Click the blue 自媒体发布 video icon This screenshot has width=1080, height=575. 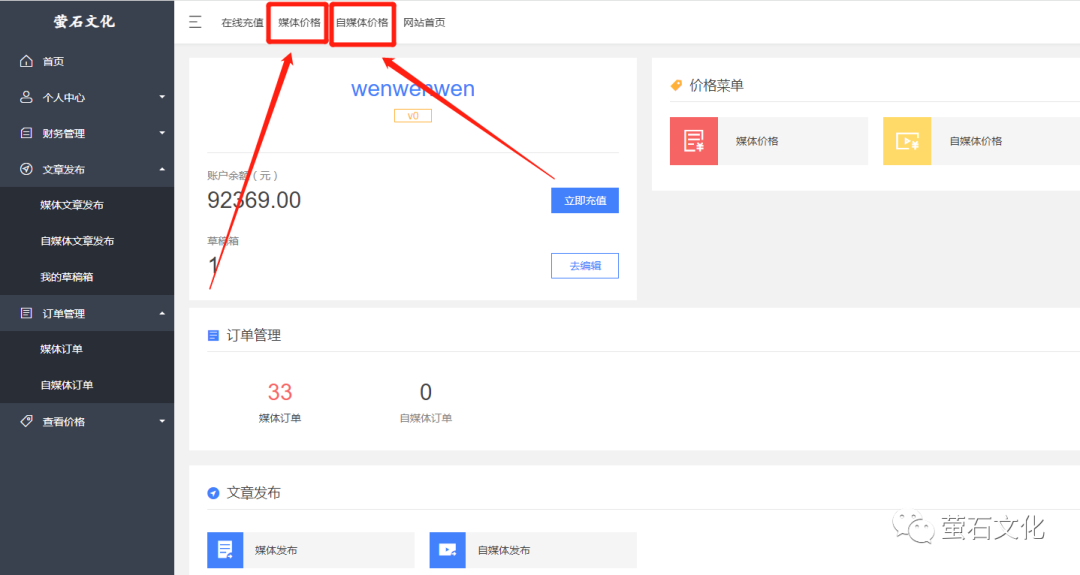point(448,550)
